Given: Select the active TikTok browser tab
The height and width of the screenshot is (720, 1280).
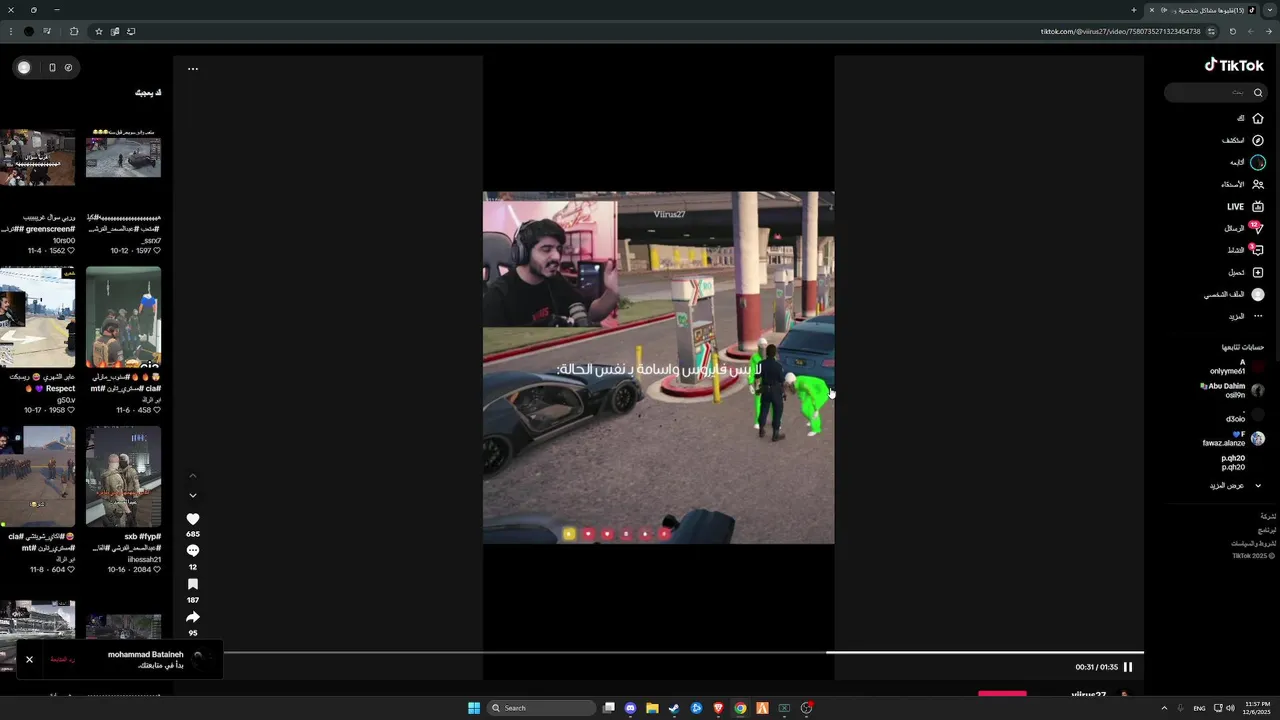Looking at the screenshot, I should click(x=1201, y=10).
